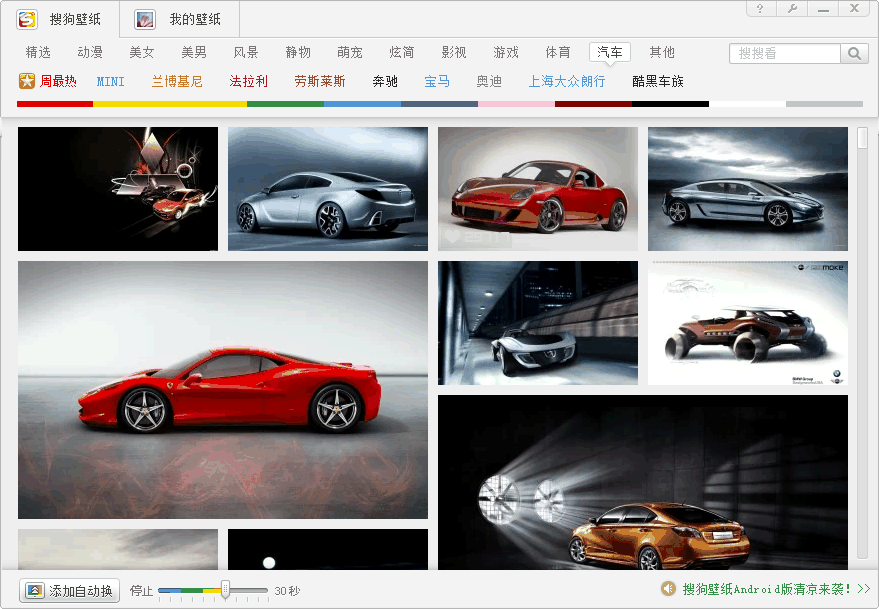Open the 游戏 category tab

click(506, 52)
